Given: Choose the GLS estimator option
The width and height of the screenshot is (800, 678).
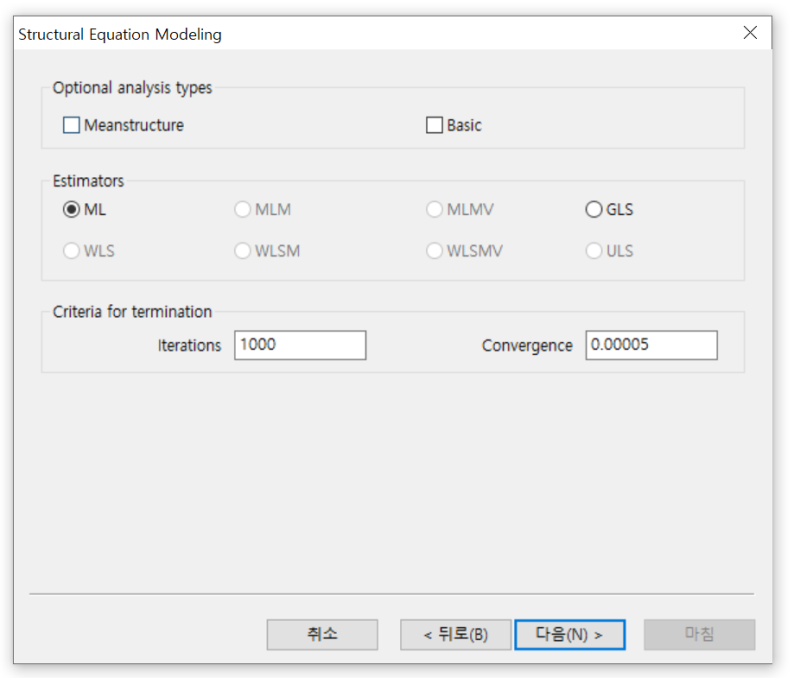Looking at the screenshot, I should tap(594, 209).
